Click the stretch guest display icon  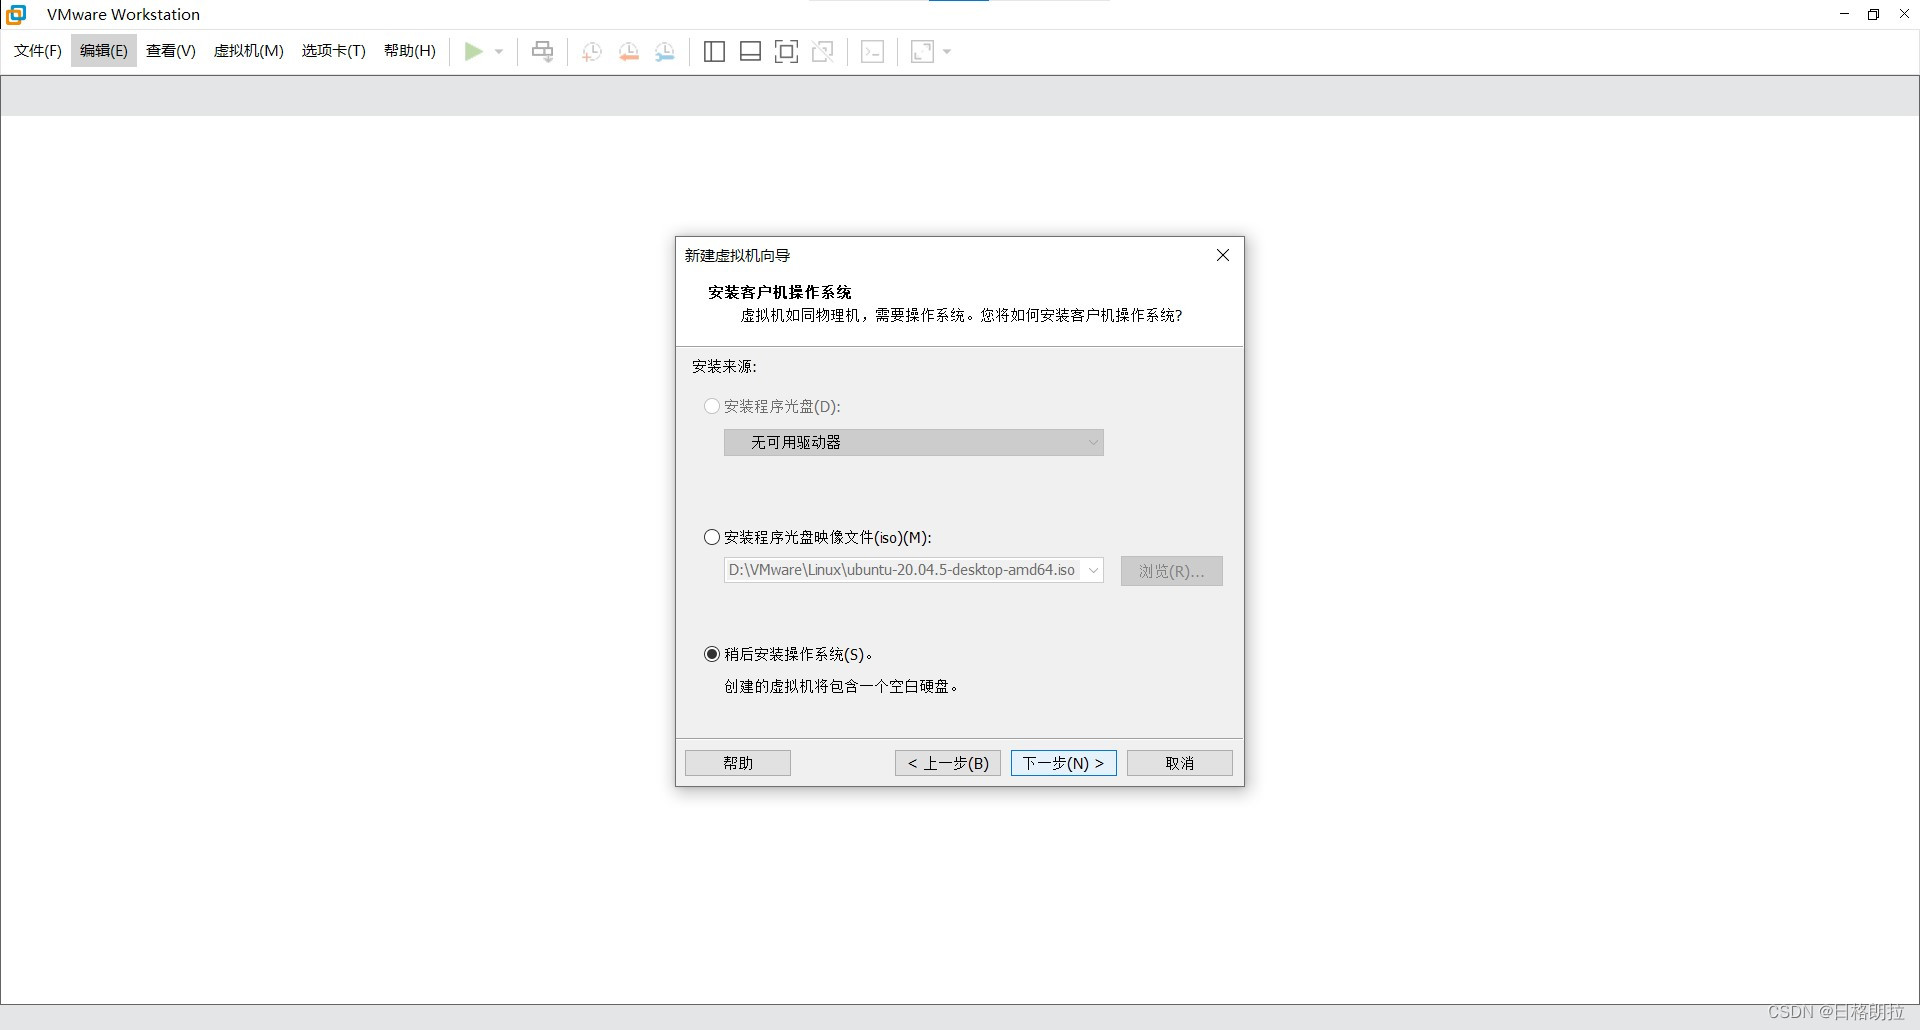(922, 51)
